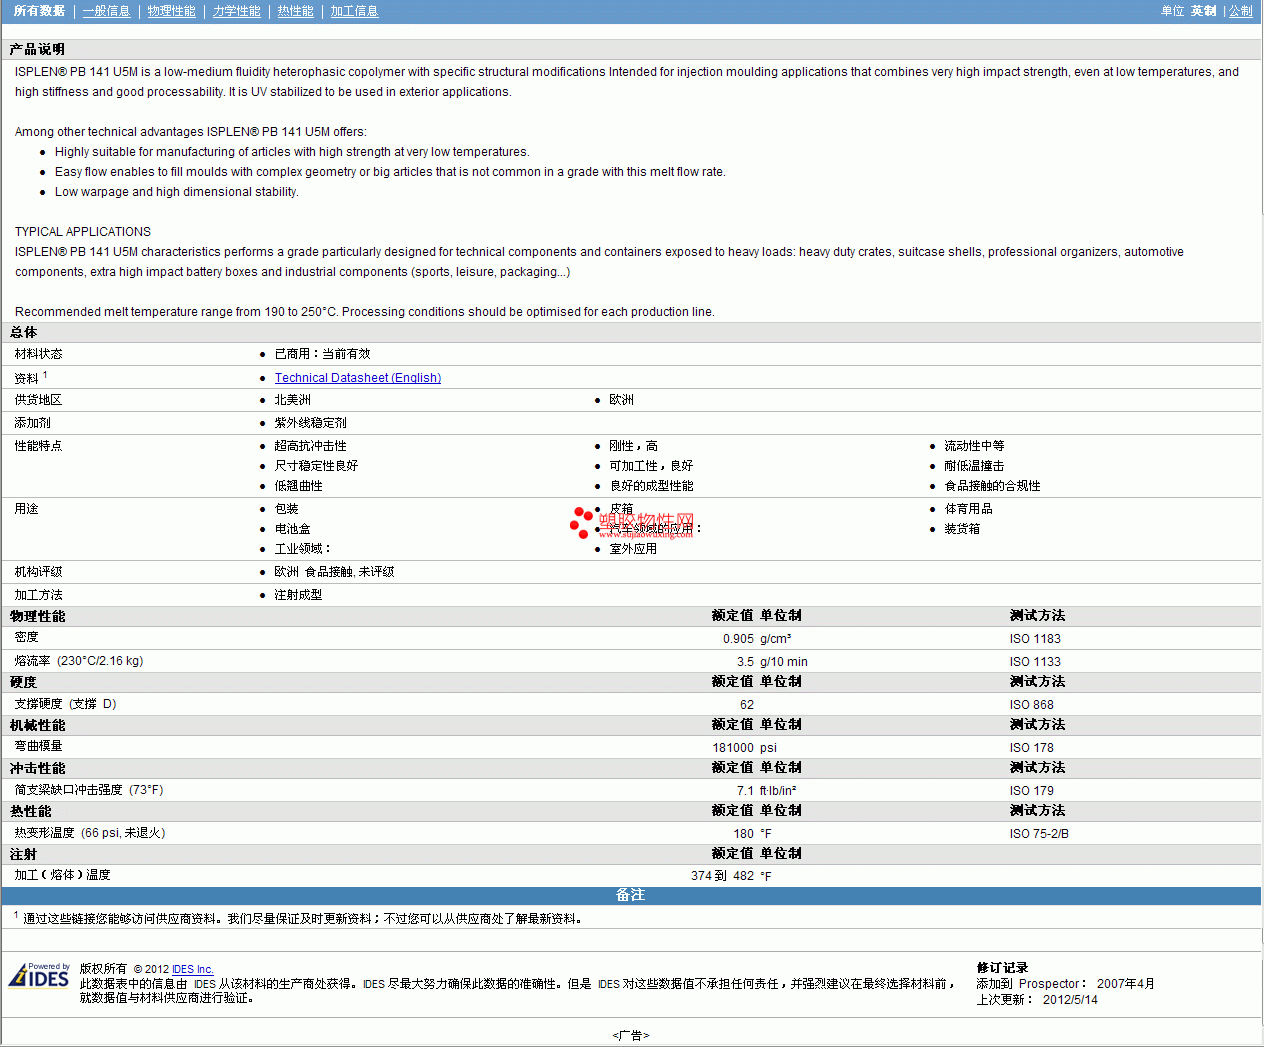Click the 已商用：当前有效 value
This screenshot has height=1047, width=1264.
tap(322, 354)
